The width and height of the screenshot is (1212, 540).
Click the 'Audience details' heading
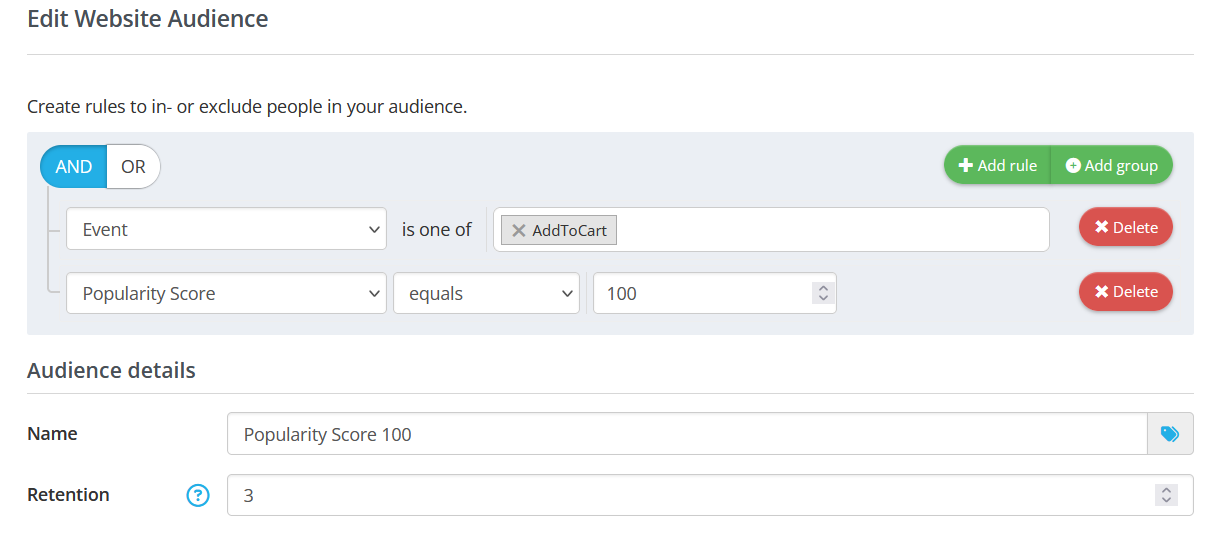(x=111, y=370)
